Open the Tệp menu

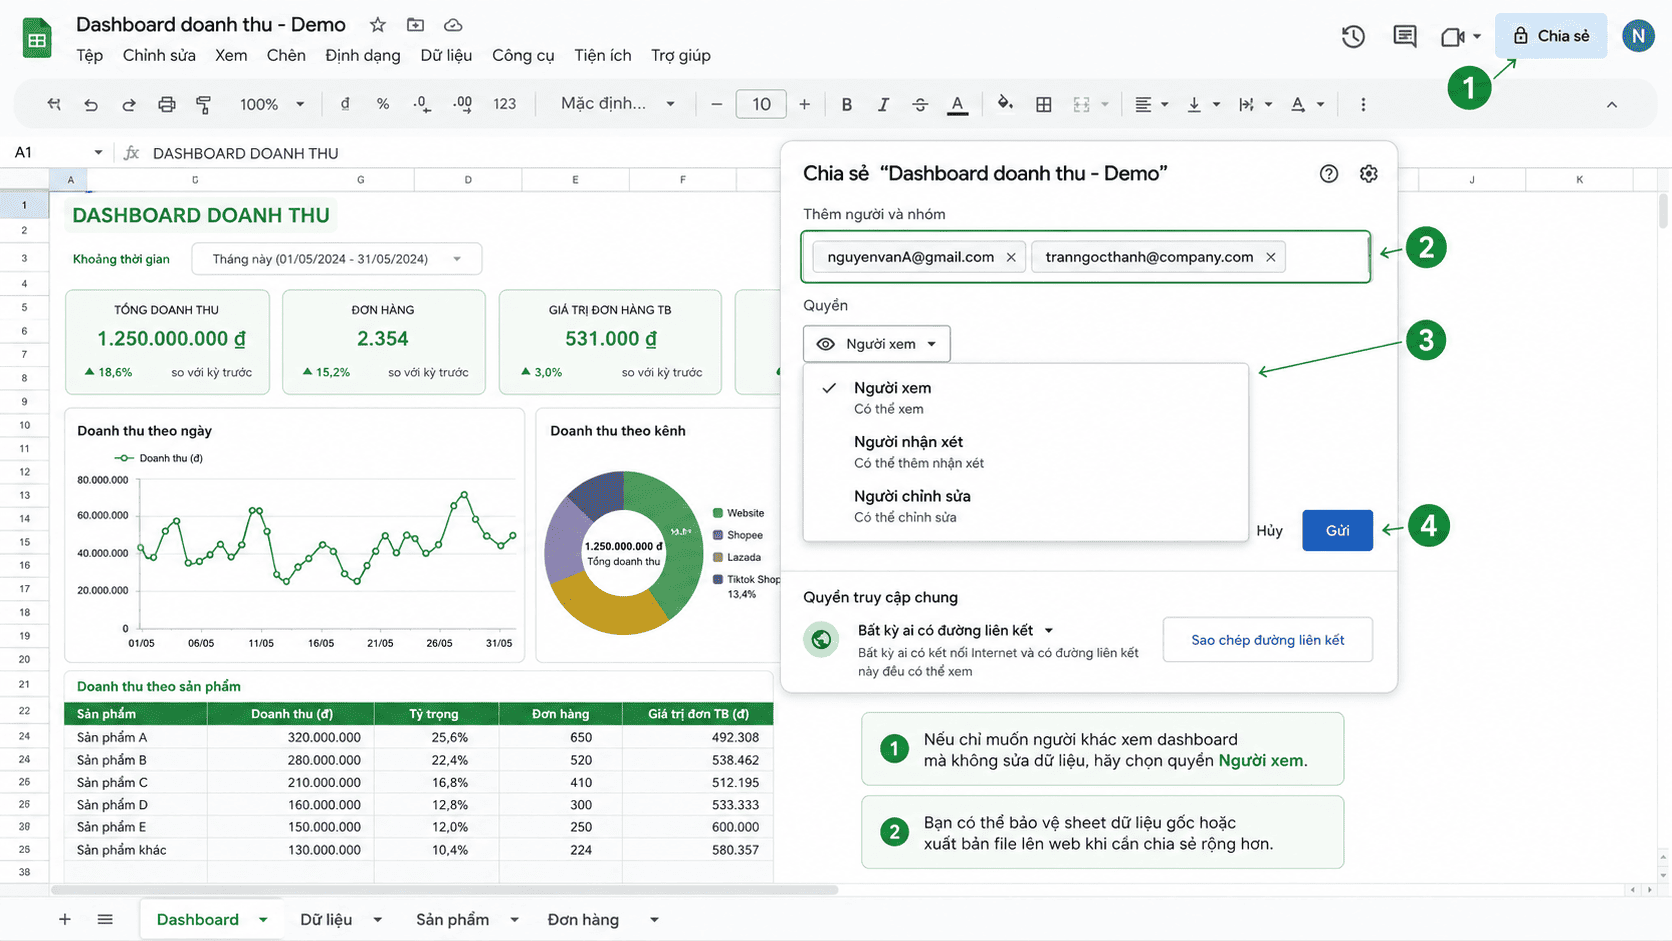(x=90, y=55)
